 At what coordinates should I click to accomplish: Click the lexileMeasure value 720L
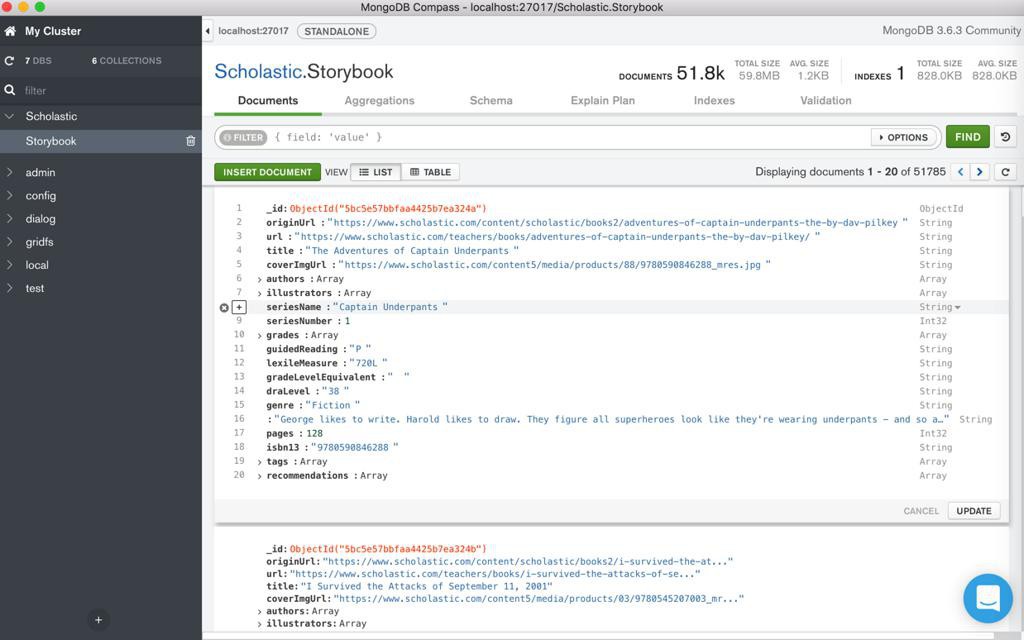coord(368,363)
